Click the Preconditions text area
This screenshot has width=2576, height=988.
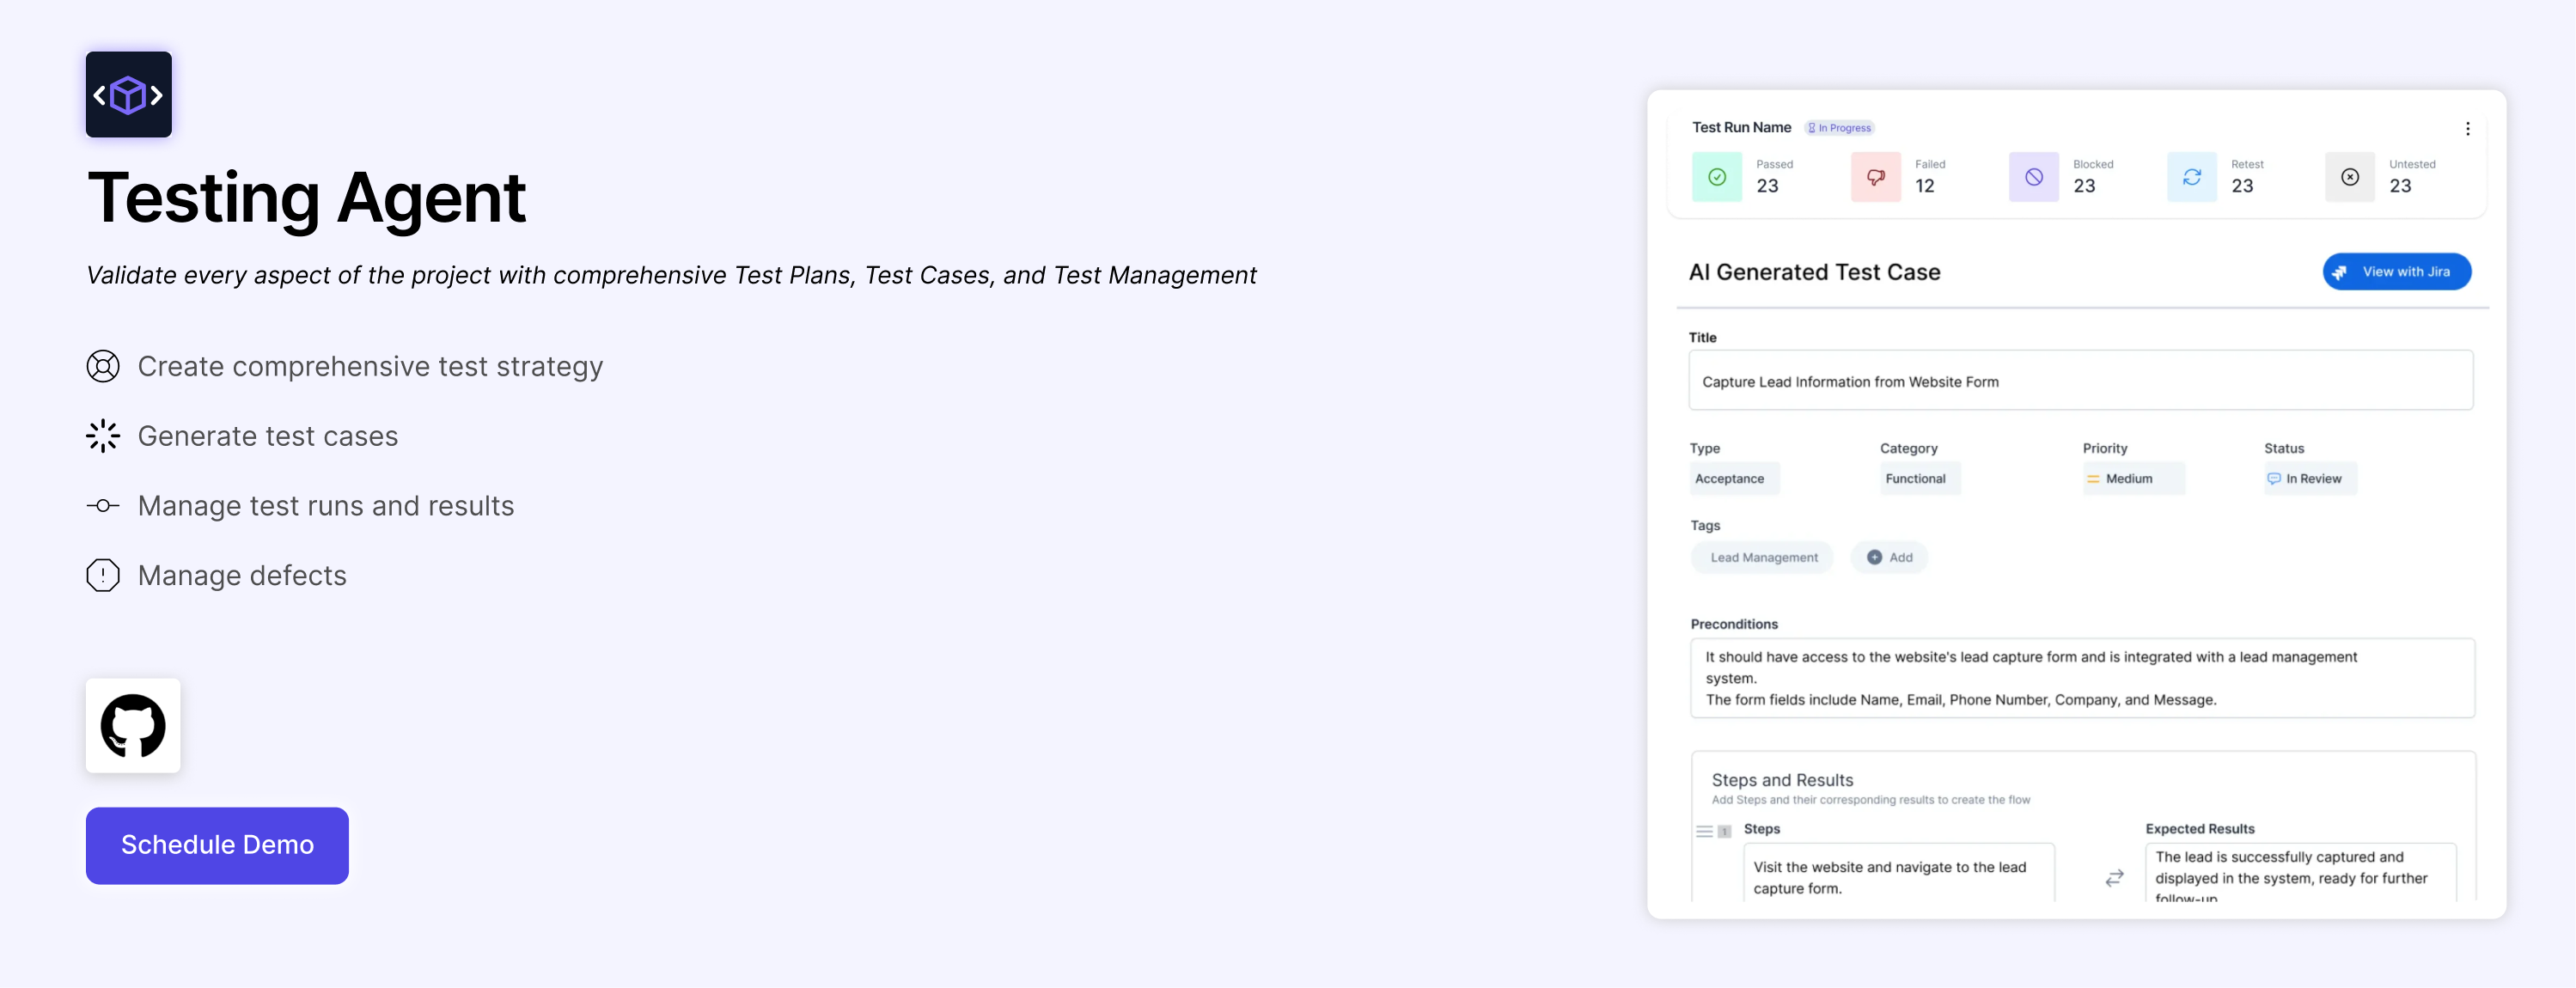(x=2081, y=678)
